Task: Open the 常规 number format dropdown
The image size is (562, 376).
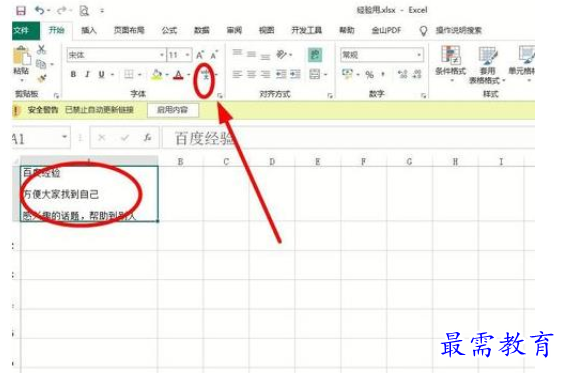Action: 419,55
